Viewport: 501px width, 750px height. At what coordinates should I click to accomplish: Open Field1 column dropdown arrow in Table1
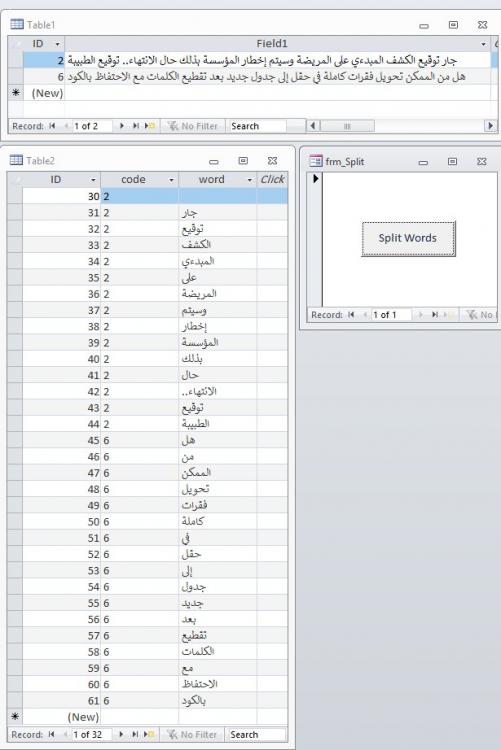tap(483, 44)
